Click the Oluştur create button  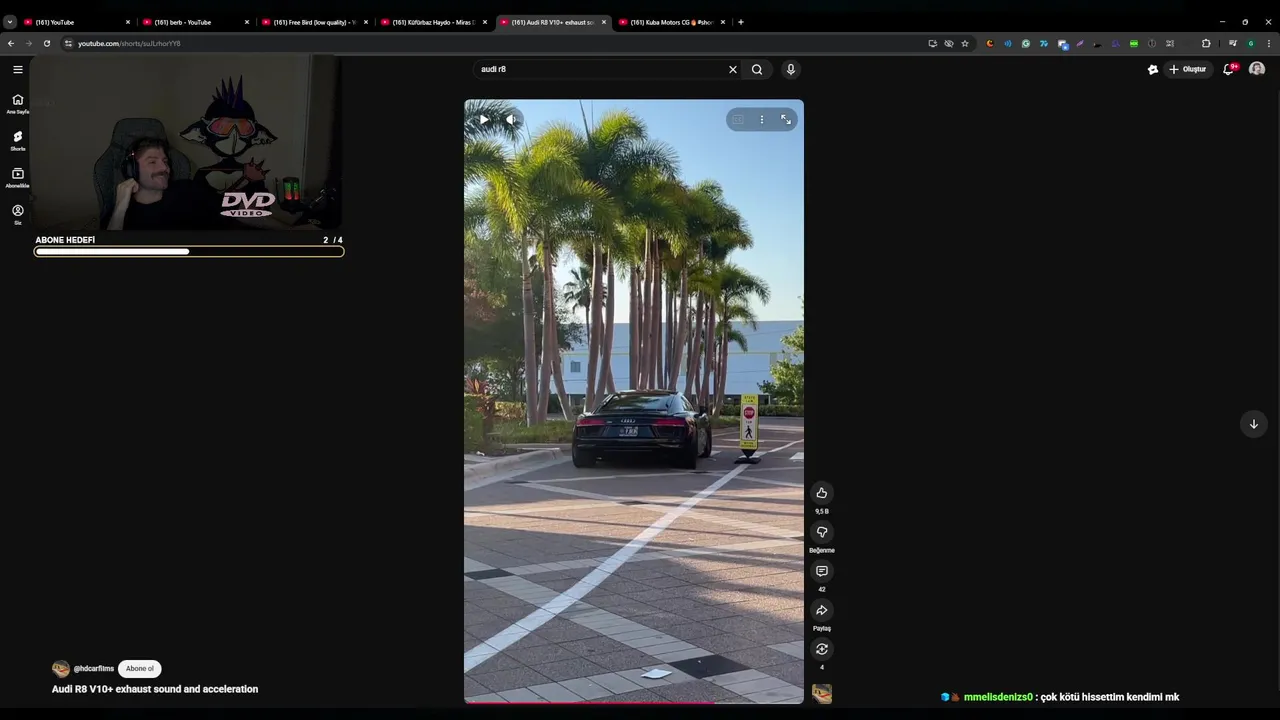coord(1188,69)
